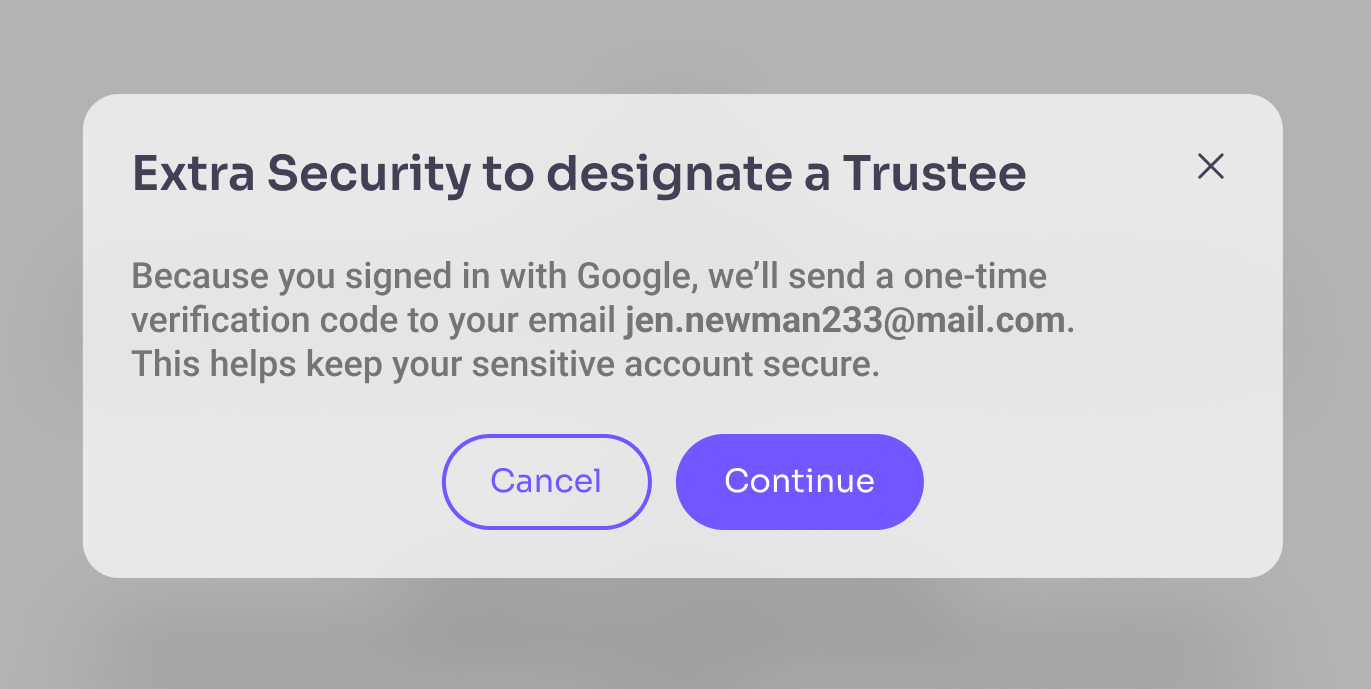Click the word "to" in the heading
This screenshot has height=689, width=1371.
(x=508, y=175)
